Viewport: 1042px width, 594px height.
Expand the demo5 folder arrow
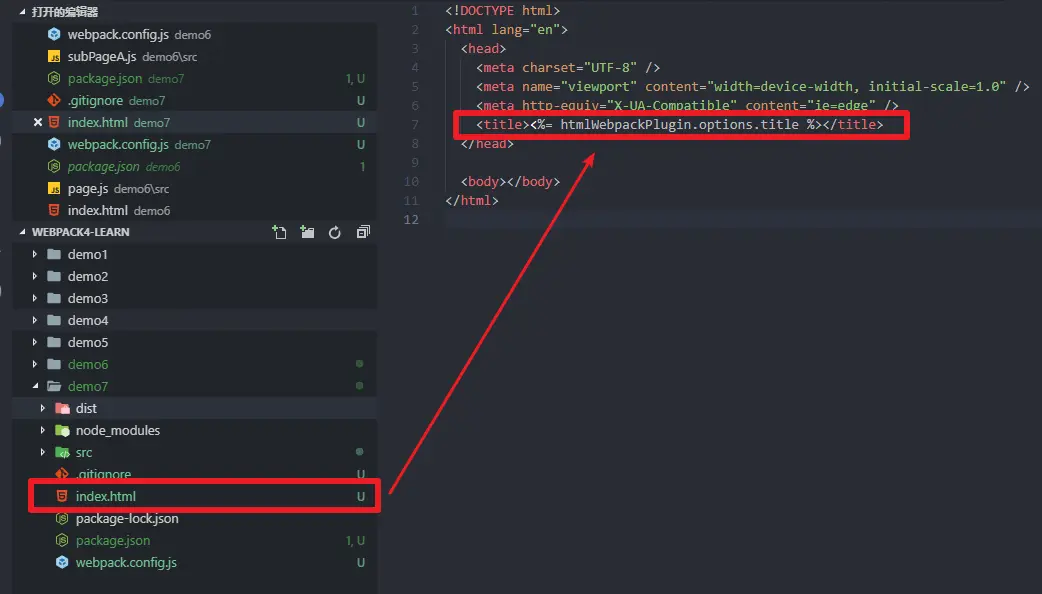click(35, 342)
